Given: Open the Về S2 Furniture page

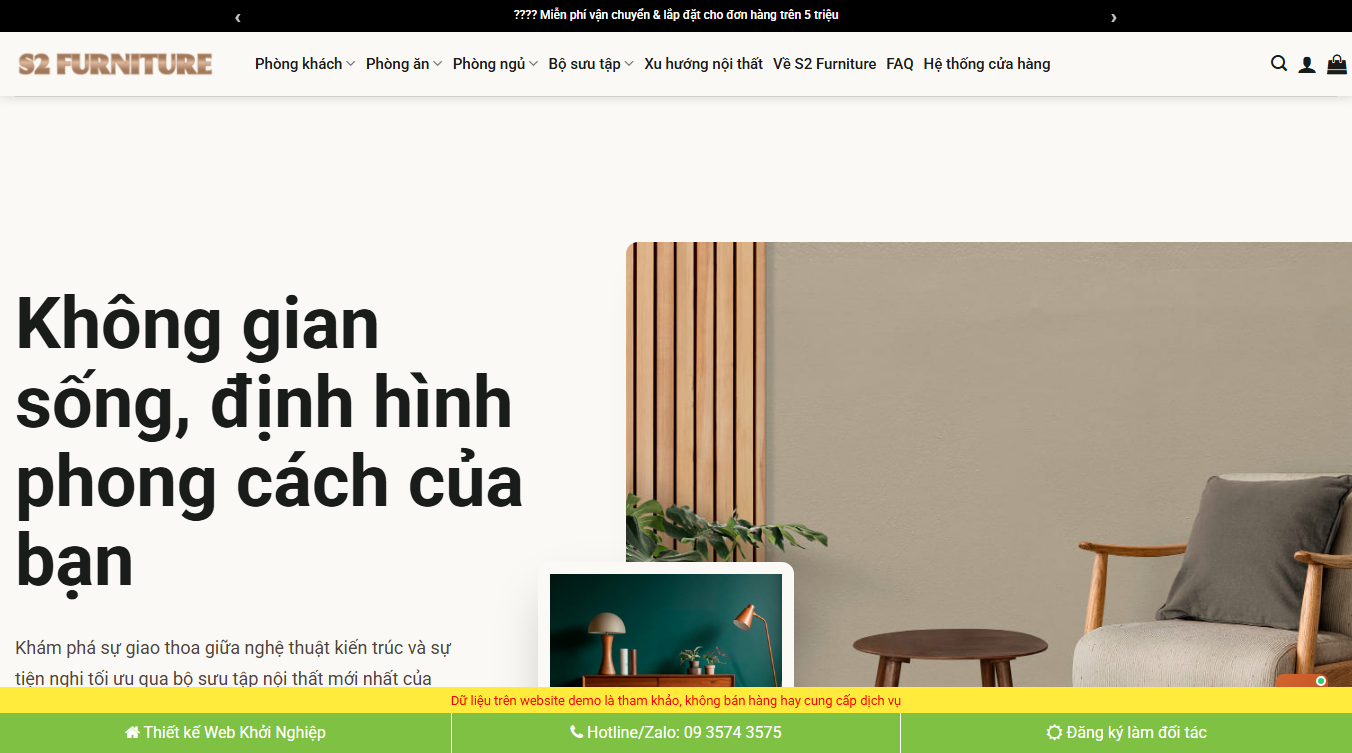Looking at the screenshot, I should click(x=824, y=64).
